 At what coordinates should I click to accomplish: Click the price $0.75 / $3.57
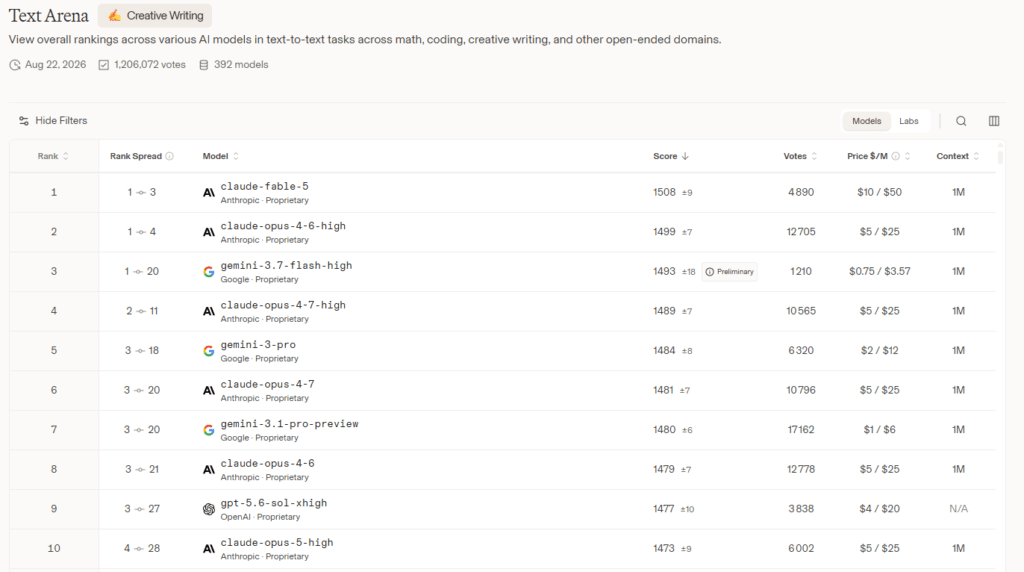tap(879, 272)
